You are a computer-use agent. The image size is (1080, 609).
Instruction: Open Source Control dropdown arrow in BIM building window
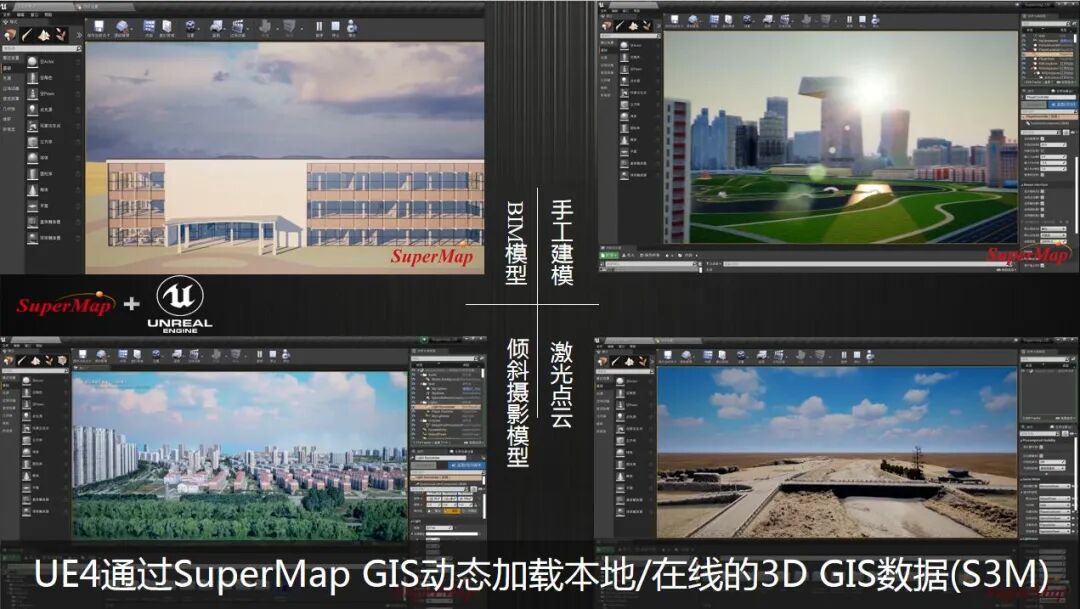pos(132,29)
